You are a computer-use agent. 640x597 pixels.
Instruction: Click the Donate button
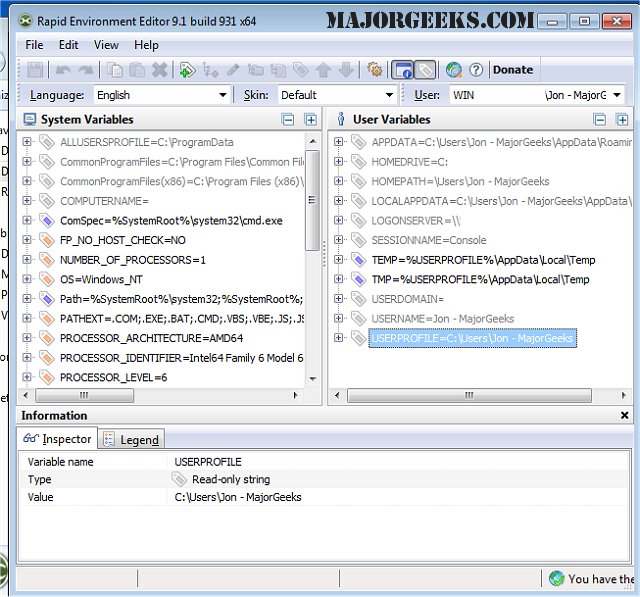point(513,70)
